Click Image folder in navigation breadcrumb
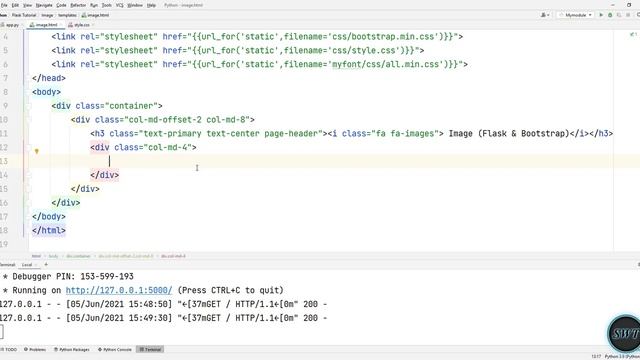 (x=47, y=15)
